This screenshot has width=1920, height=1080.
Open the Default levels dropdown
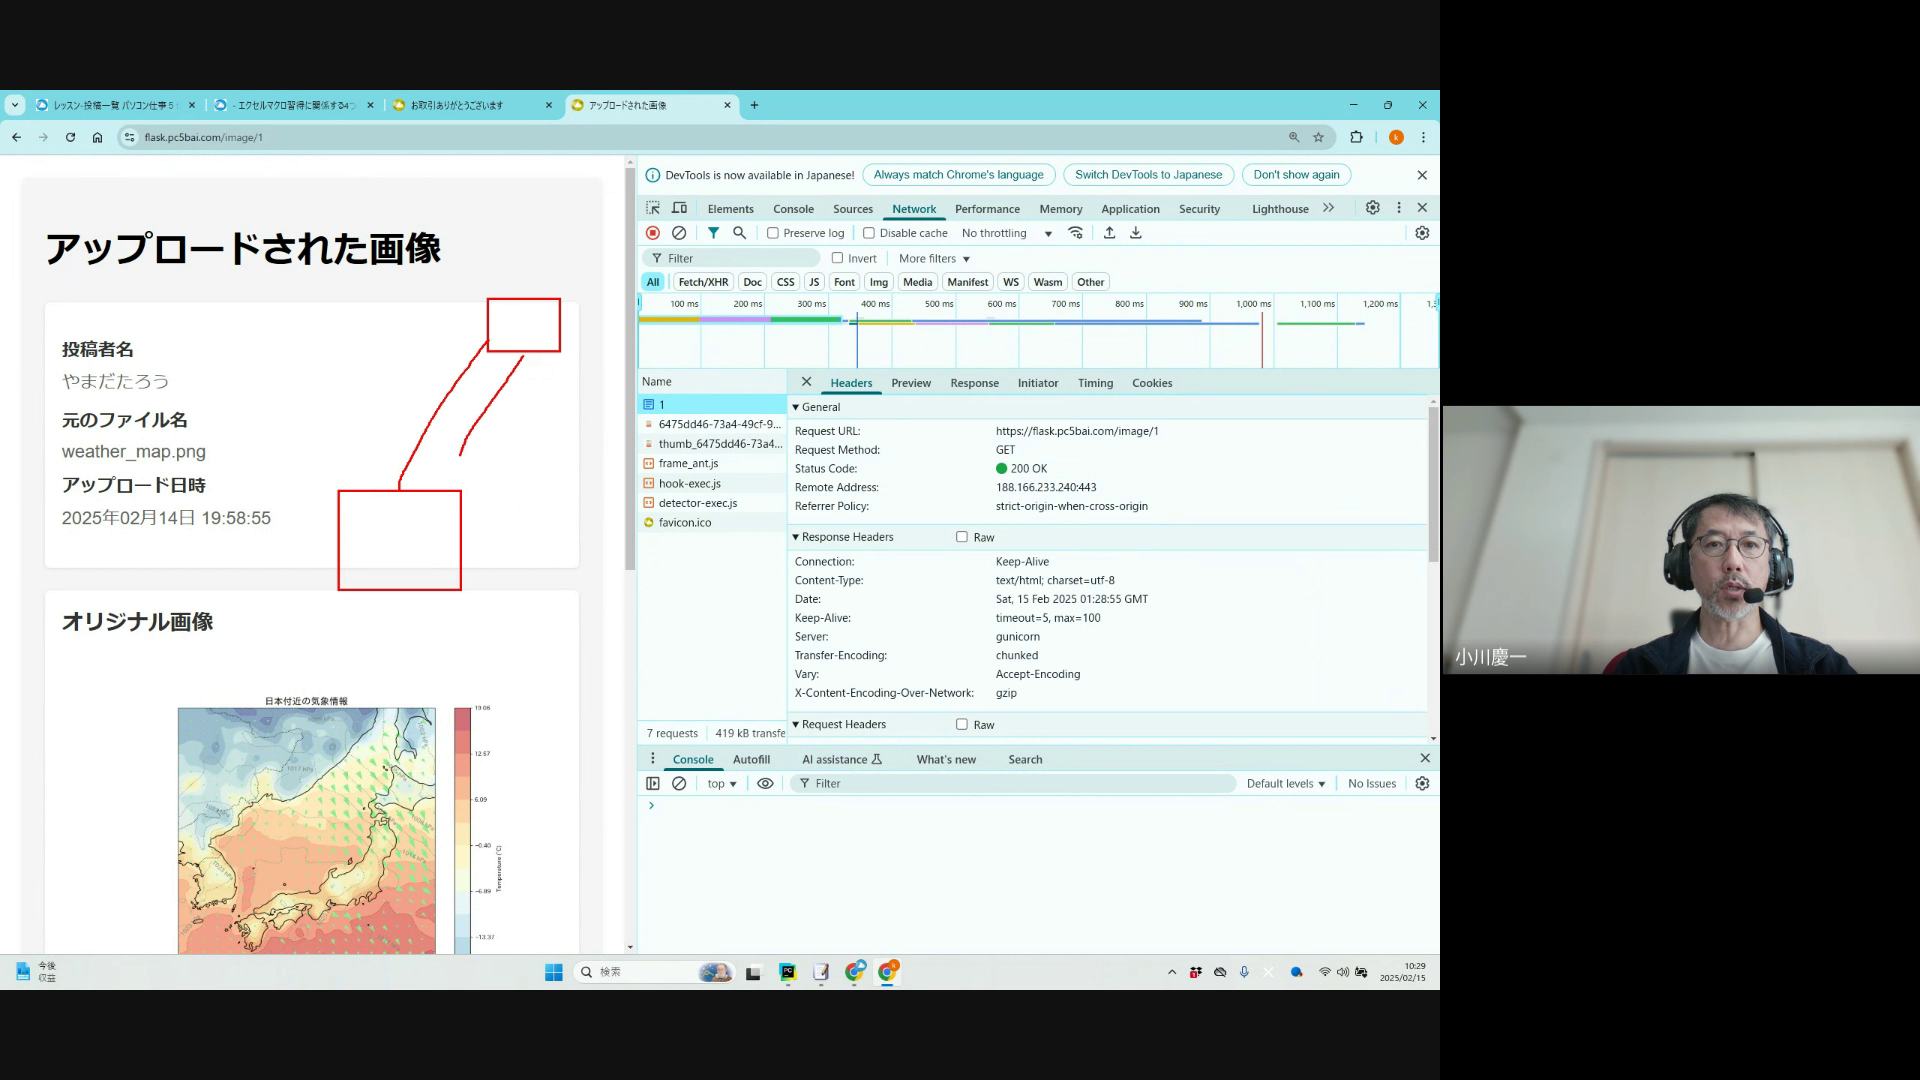click(x=1285, y=784)
